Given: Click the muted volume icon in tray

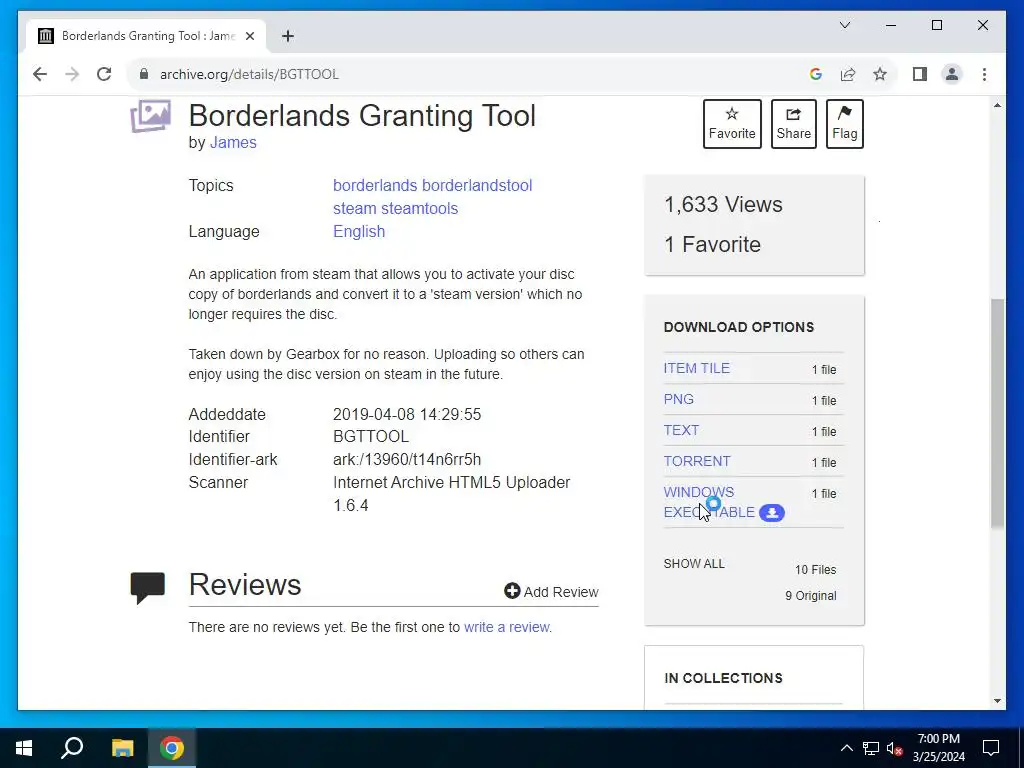Looking at the screenshot, I should (x=894, y=748).
